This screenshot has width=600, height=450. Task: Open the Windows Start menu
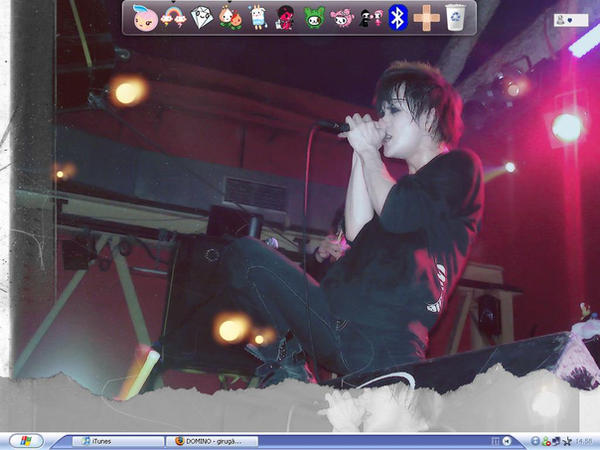pos(26,441)
